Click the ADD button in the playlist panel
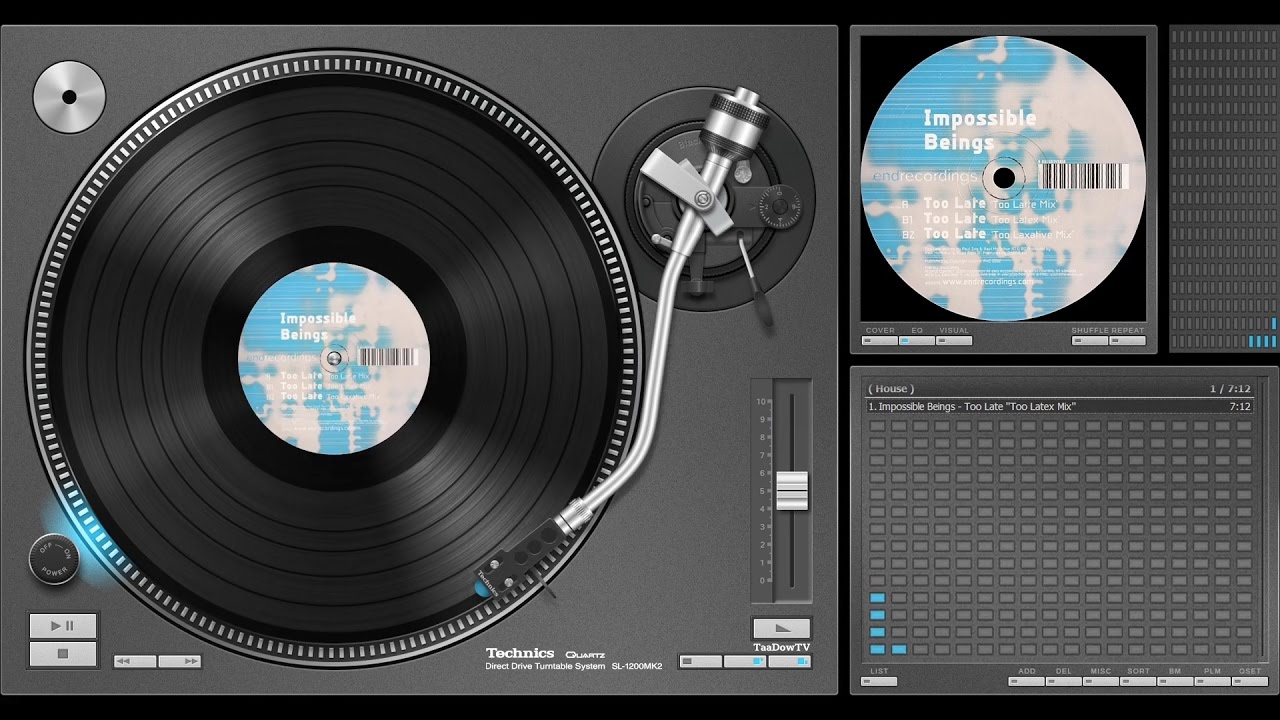Image resolution: width=1280 pixels, height=720 pixels. (x=1027, y=681)
